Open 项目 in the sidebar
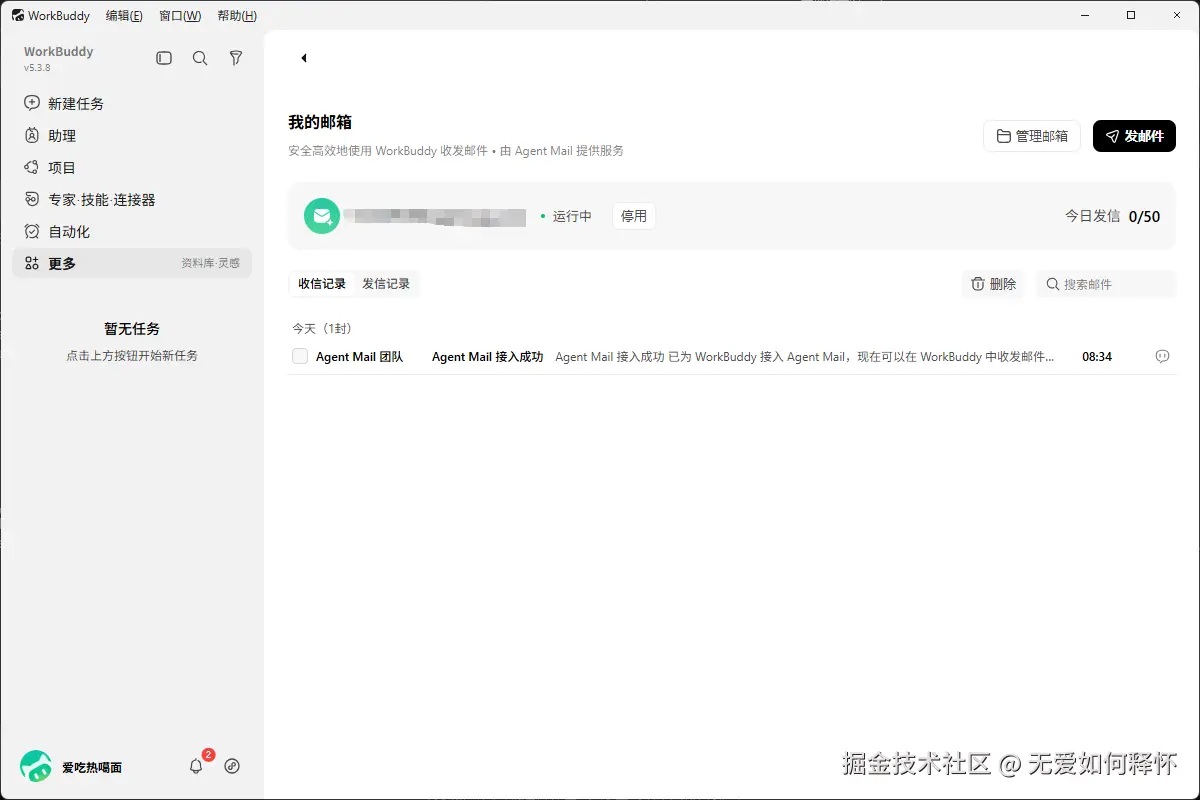 click(132, 167)
